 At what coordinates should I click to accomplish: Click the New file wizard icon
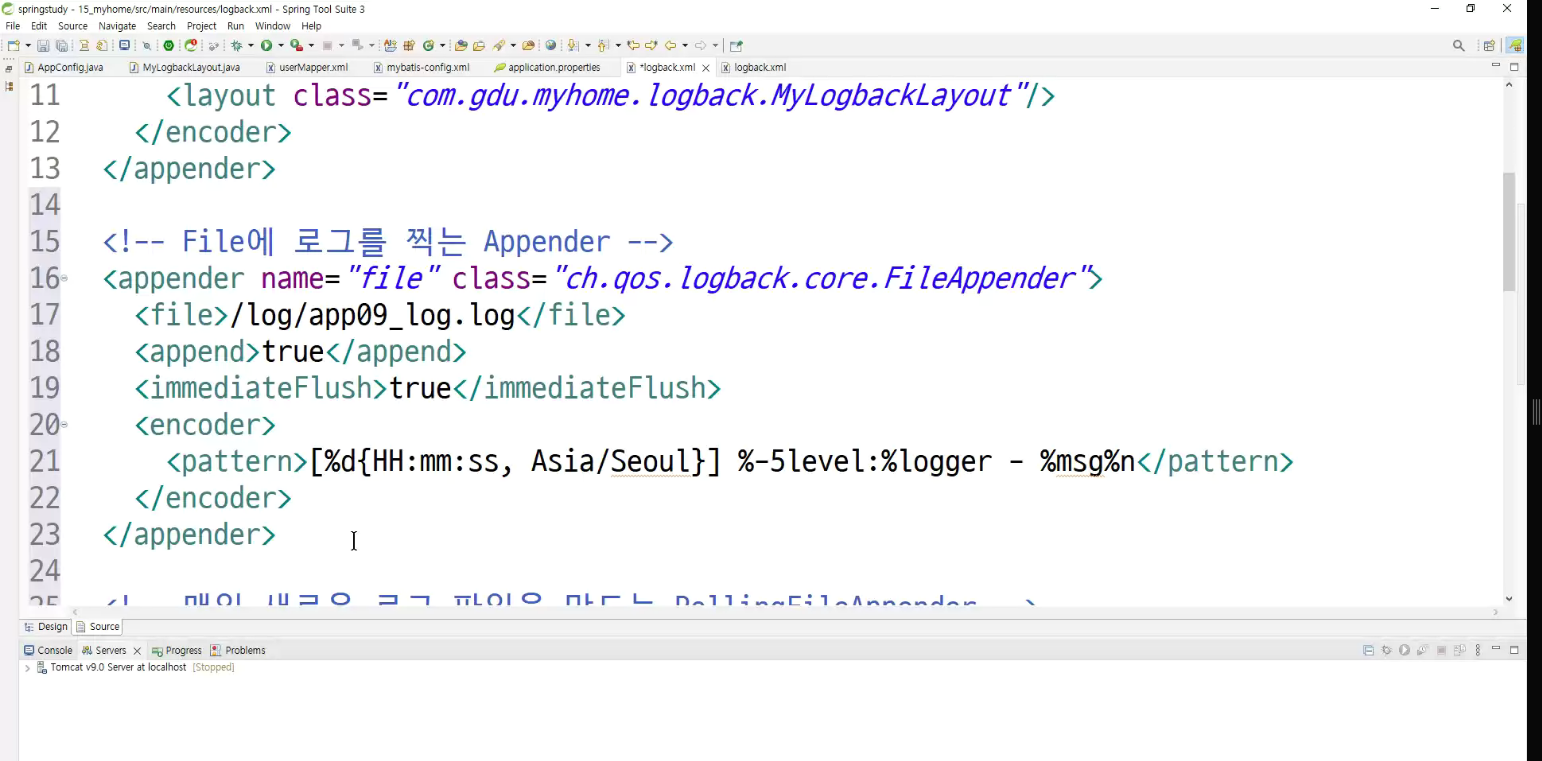tap(13, 45)
